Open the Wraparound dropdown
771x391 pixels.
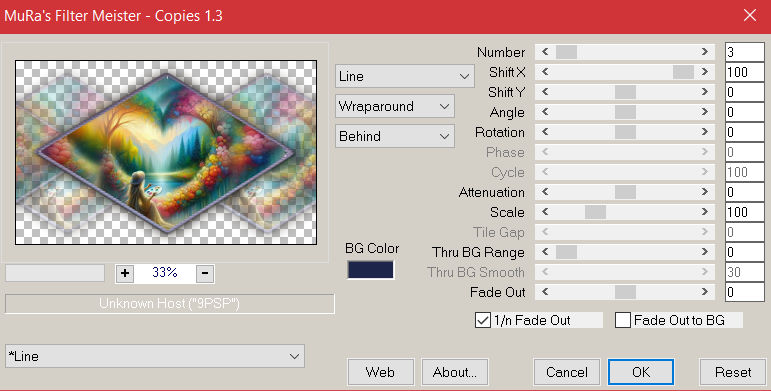(x=395, y=106)
